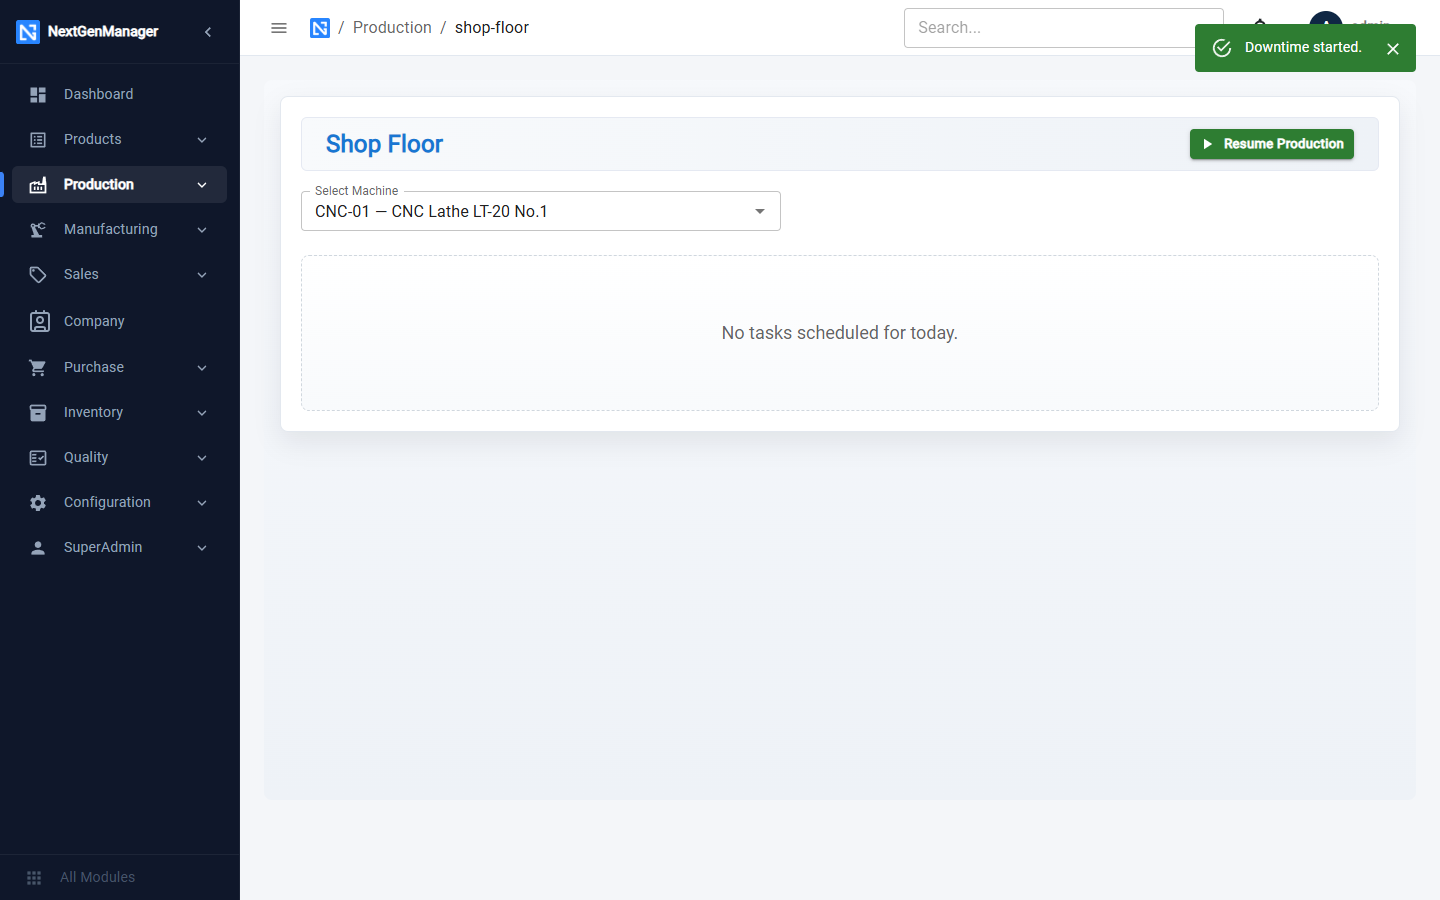1440x900 pixels.
Task: Click the Company badge icon
Action: 39,321
